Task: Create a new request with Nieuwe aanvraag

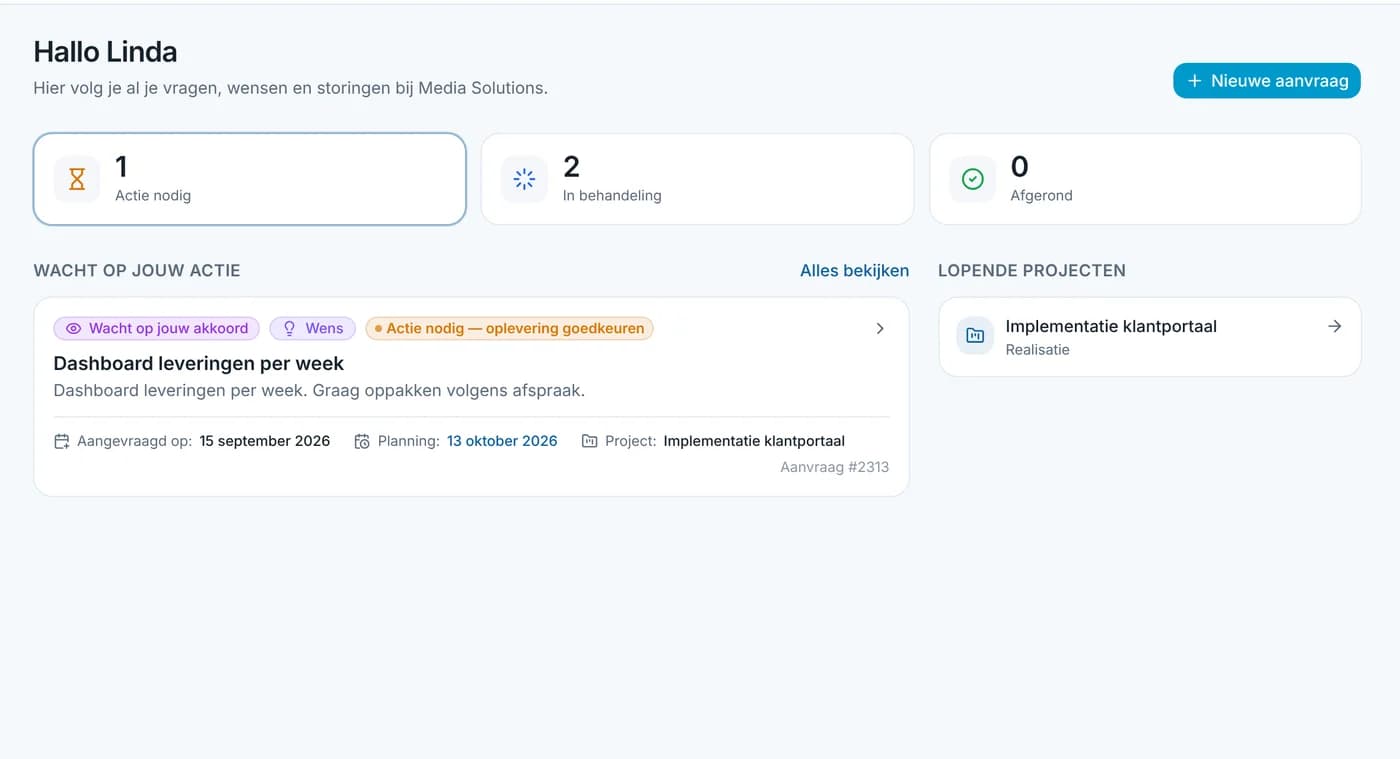Action: (1267, 81)
